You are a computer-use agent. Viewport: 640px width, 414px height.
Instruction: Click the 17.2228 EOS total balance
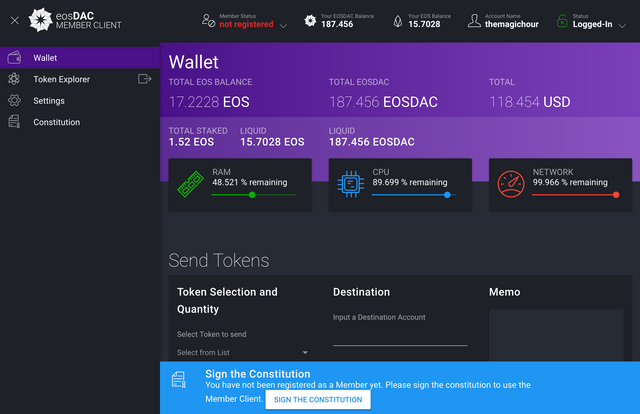tap(209, 102)
